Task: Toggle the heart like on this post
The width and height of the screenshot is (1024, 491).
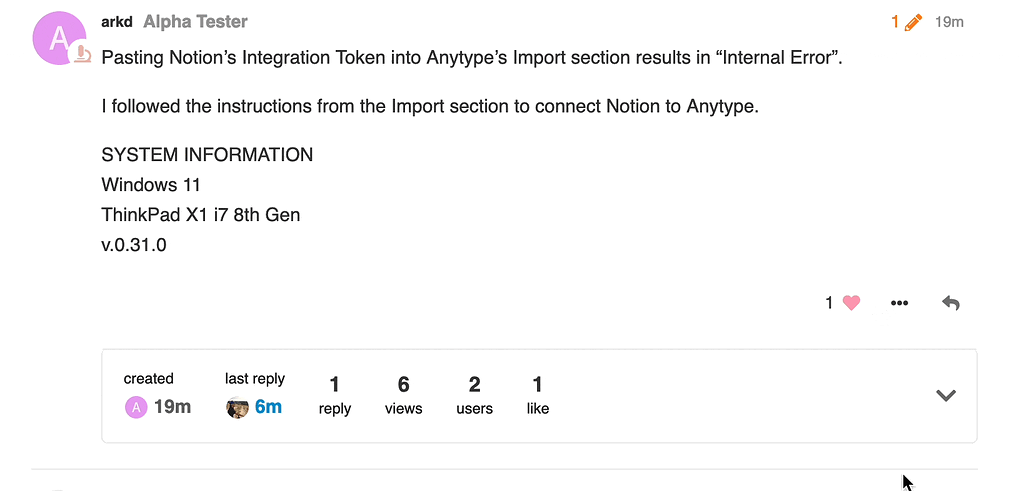Action: [851, 303]
